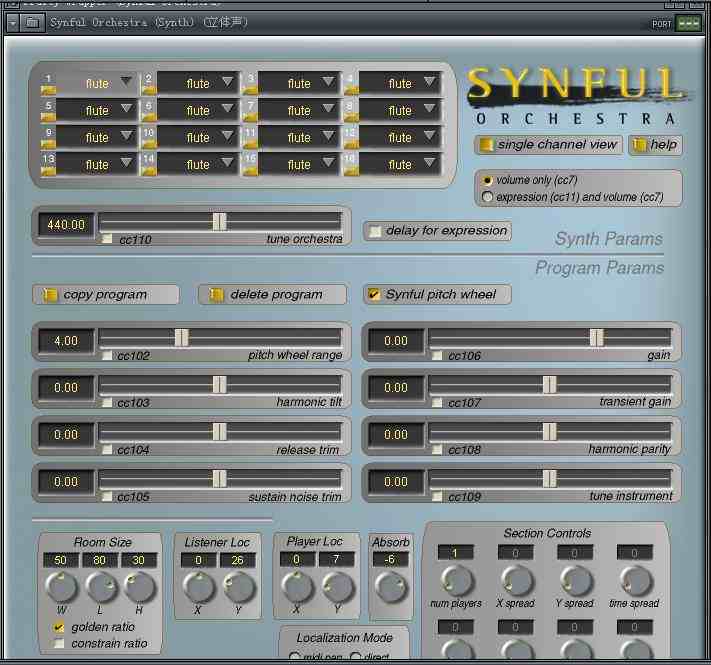The image size is (711, 665).
Task: Click the transient gain slider handle
Action: 550,385
